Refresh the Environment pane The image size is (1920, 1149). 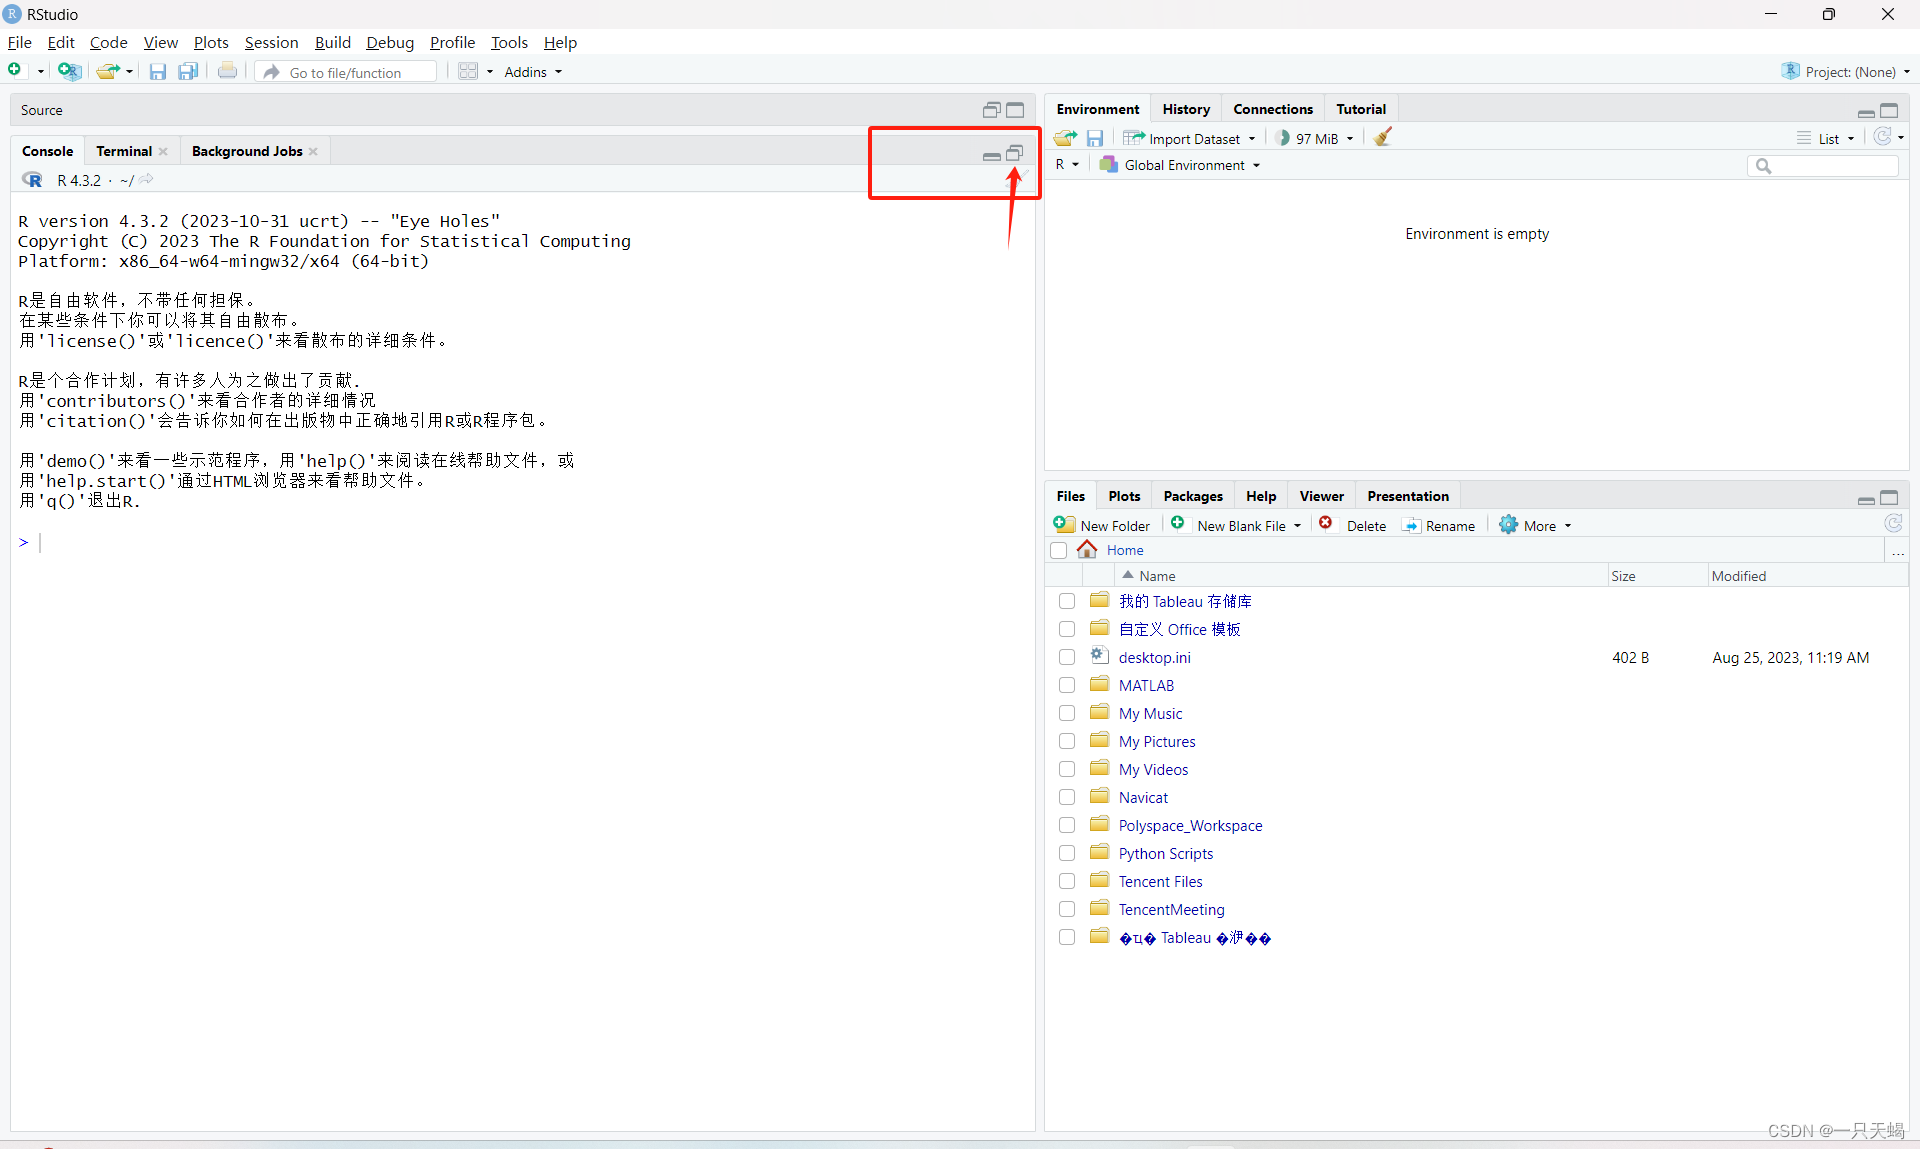pyautogui.click(x=1883, y=137)
